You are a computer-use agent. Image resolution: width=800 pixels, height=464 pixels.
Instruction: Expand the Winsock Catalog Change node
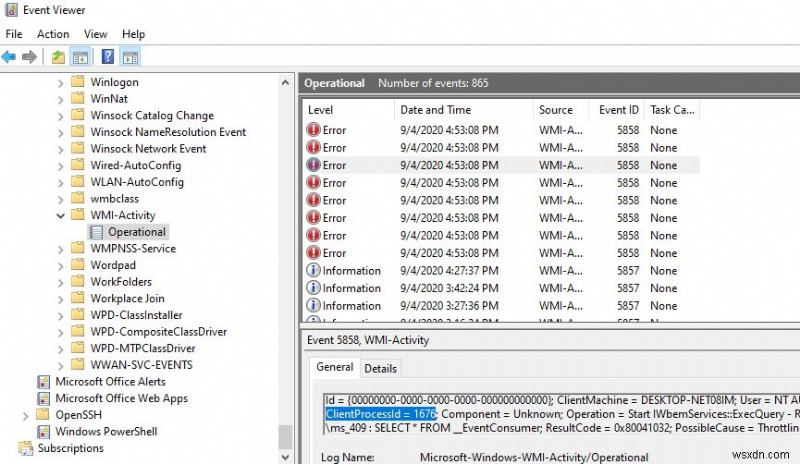point(61,116)
